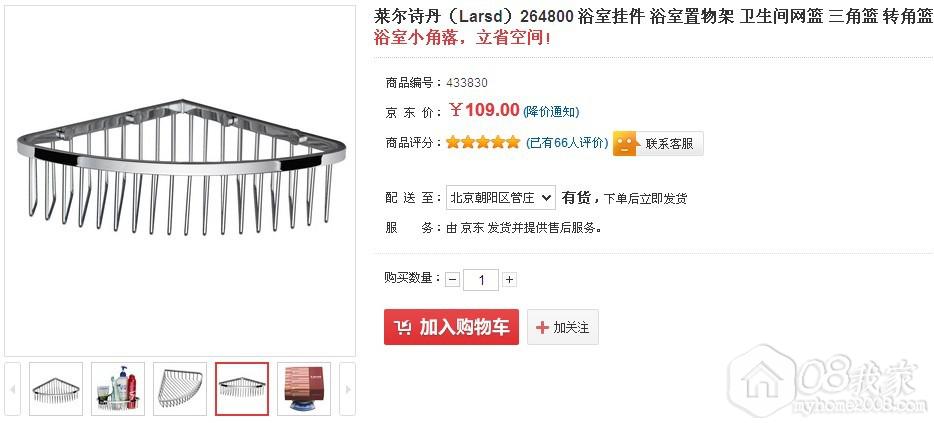Show previous thumbnails with left arrow

[x=13, y=389]
